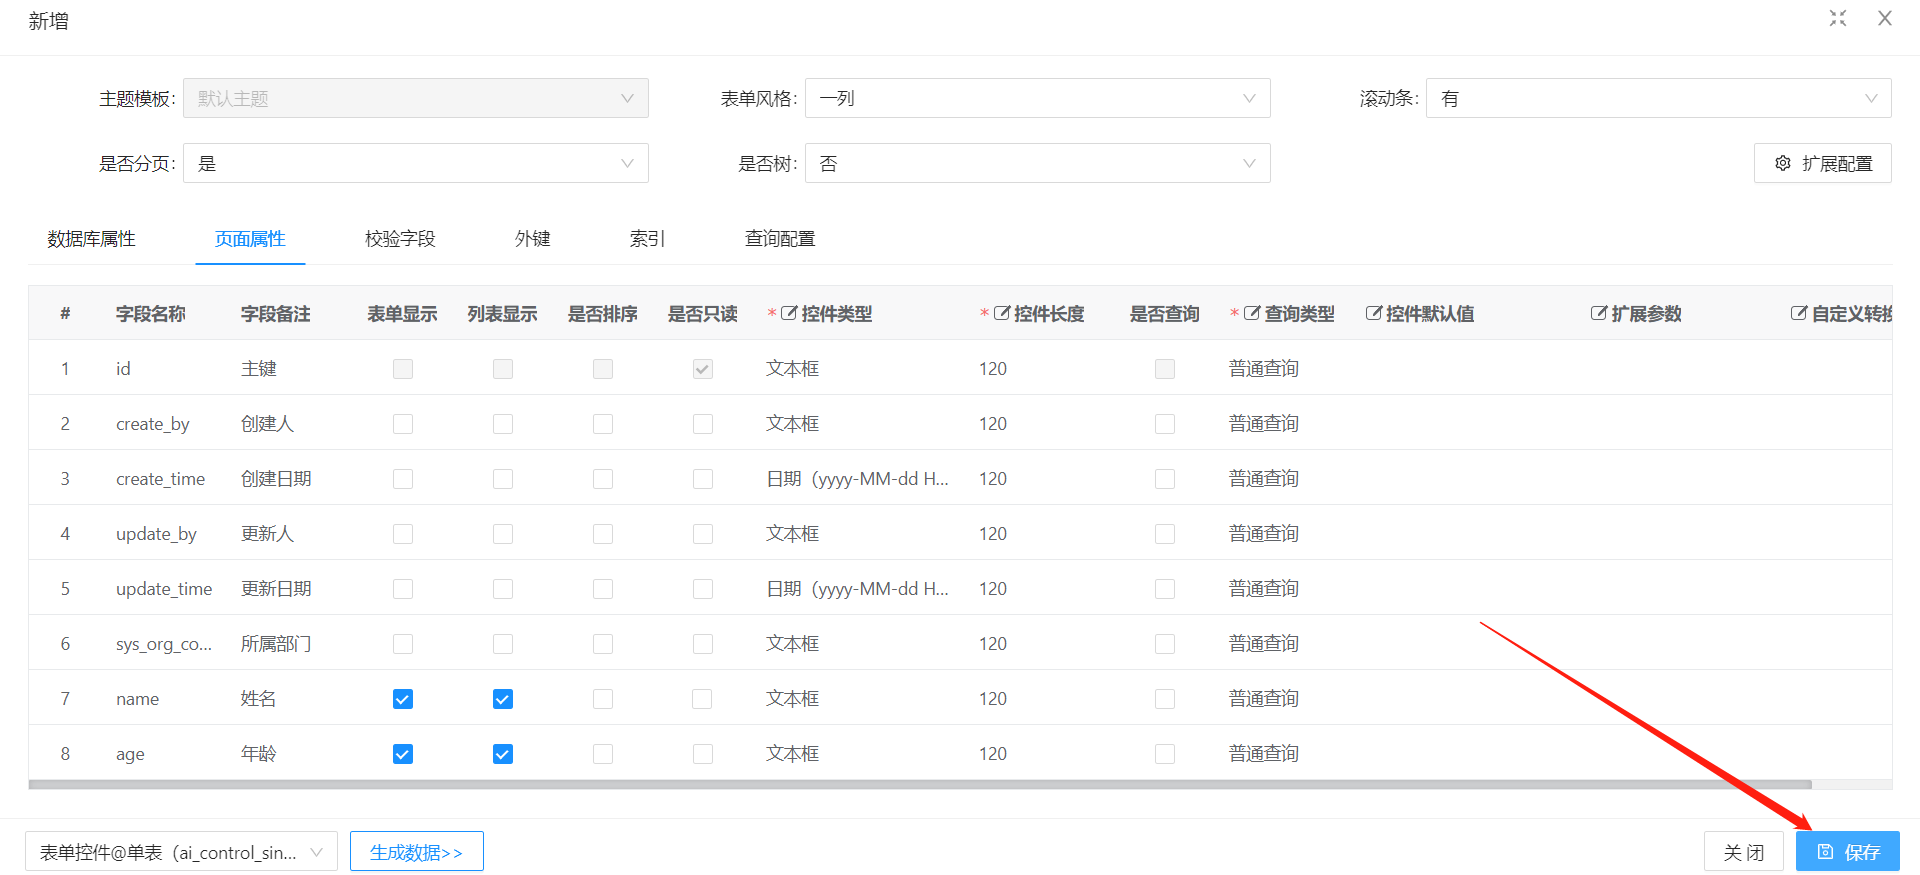
Task: Enable 是否查询 checkbox for create_by row
Action: pos(1165,424)
